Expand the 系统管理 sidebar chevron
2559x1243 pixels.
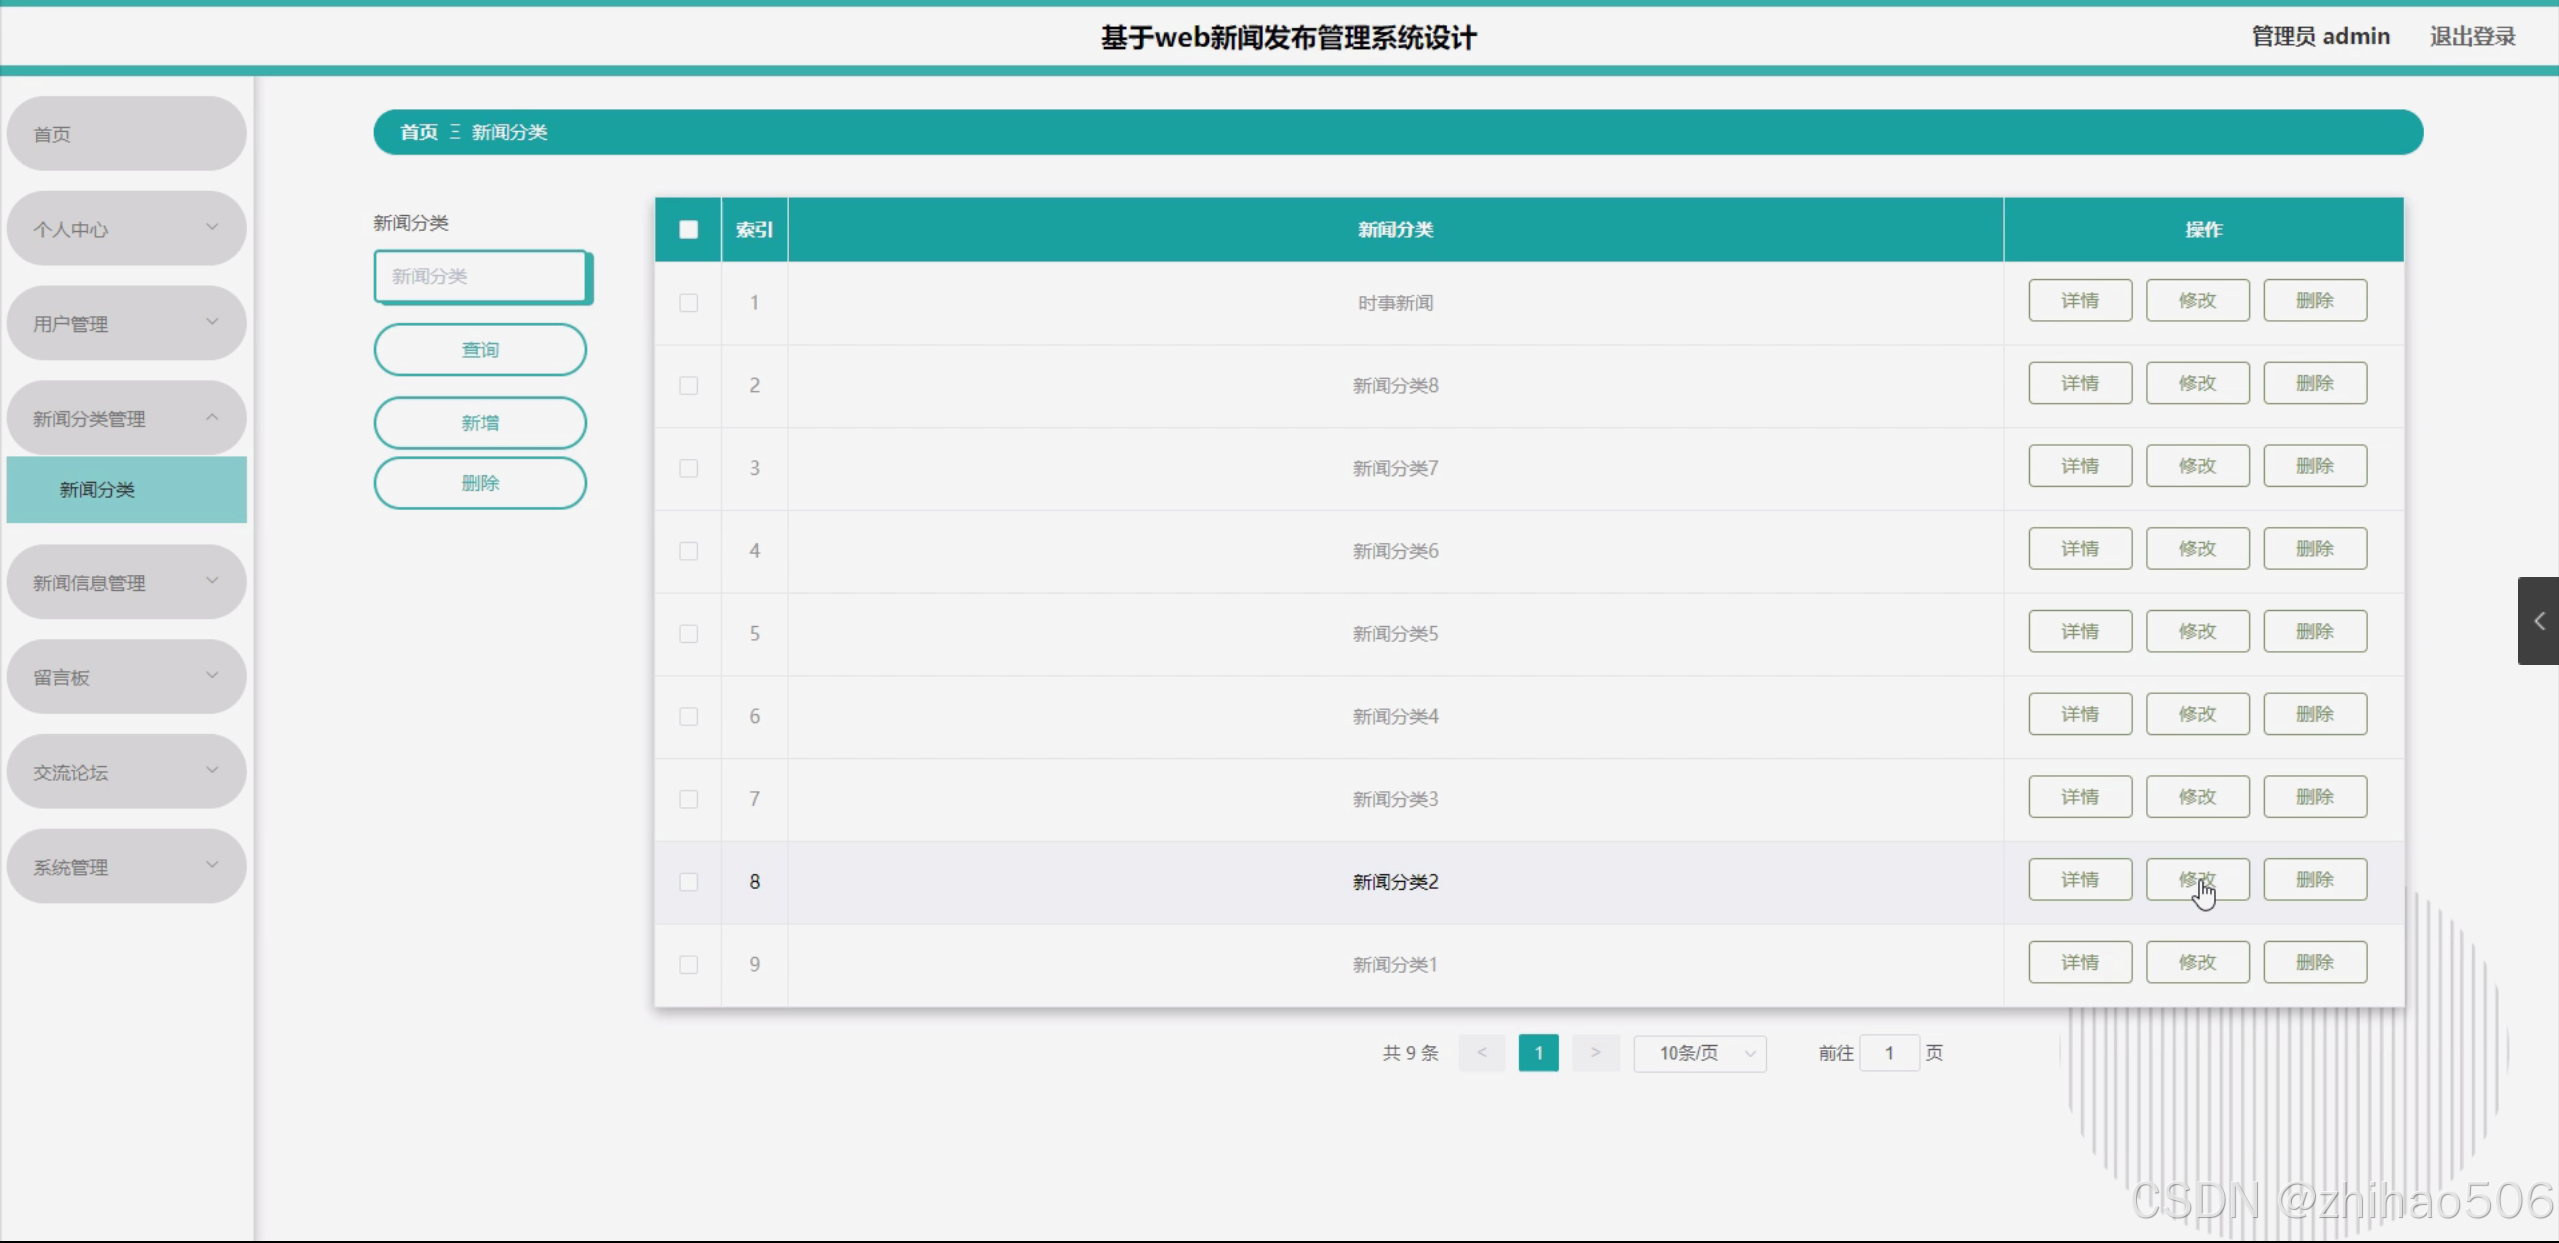click(212, 865)
